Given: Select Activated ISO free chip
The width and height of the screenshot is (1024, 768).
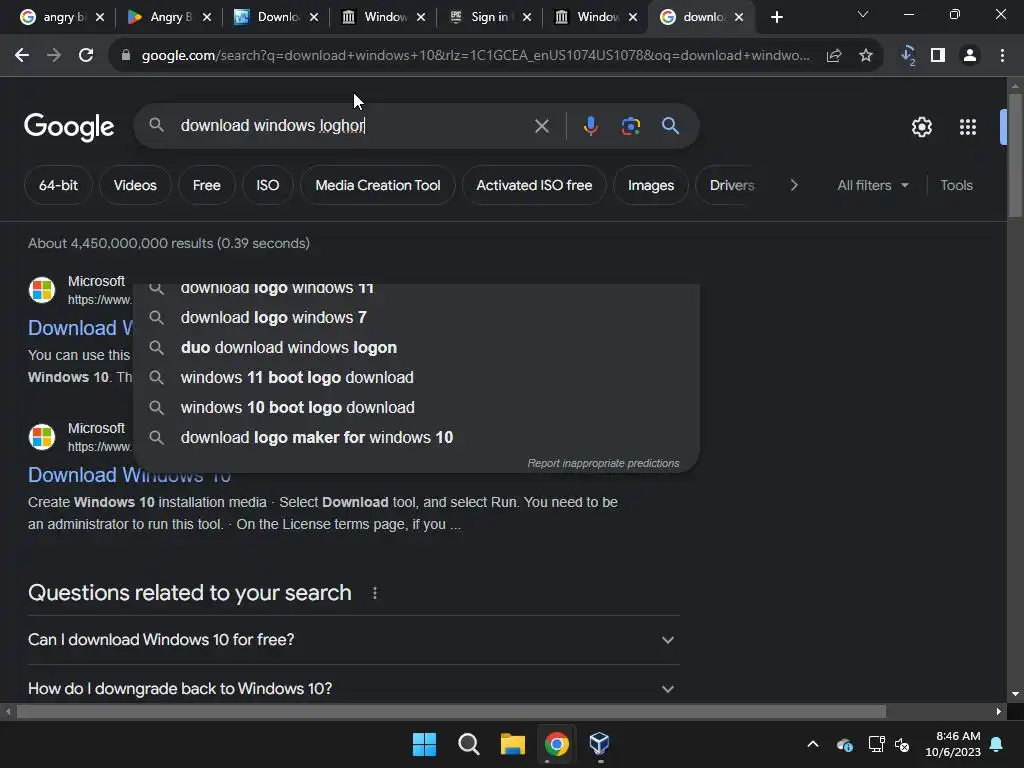Looking at the screenshot, I should pyautogui.click(x=534, y=185).
